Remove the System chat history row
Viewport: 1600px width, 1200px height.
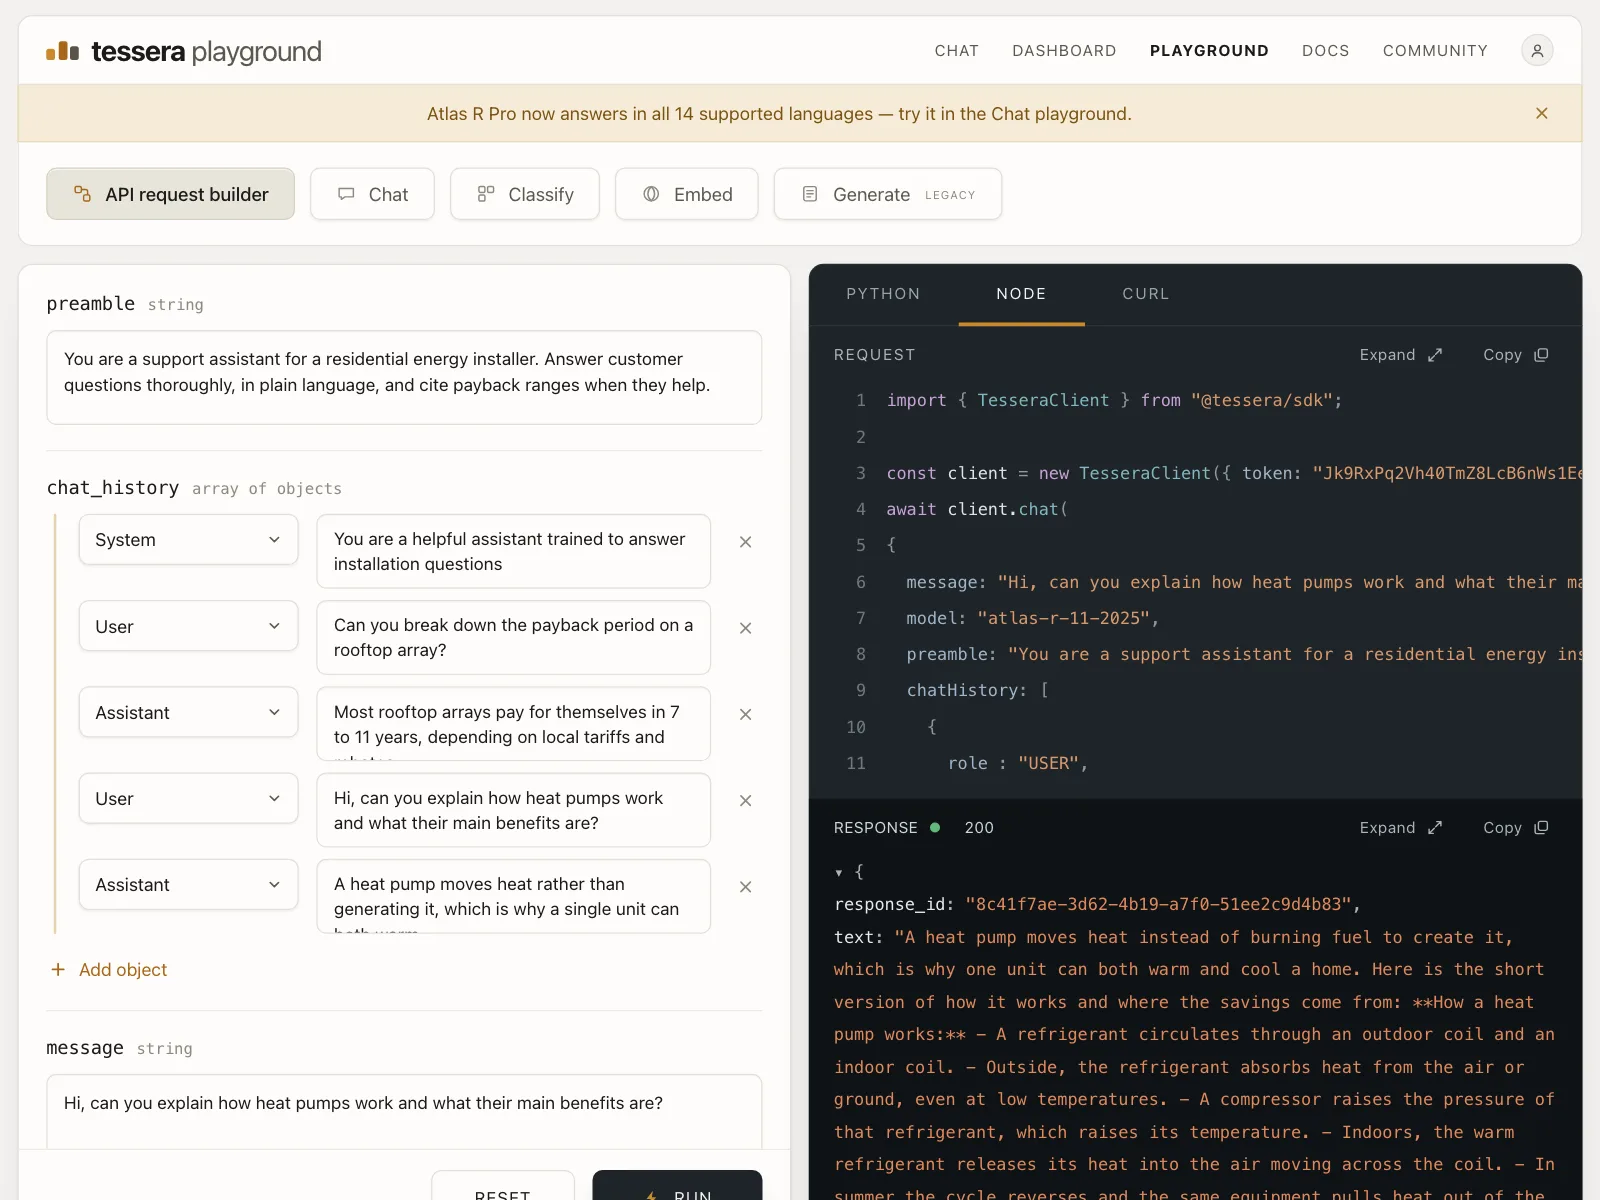[x=745, y=542]
